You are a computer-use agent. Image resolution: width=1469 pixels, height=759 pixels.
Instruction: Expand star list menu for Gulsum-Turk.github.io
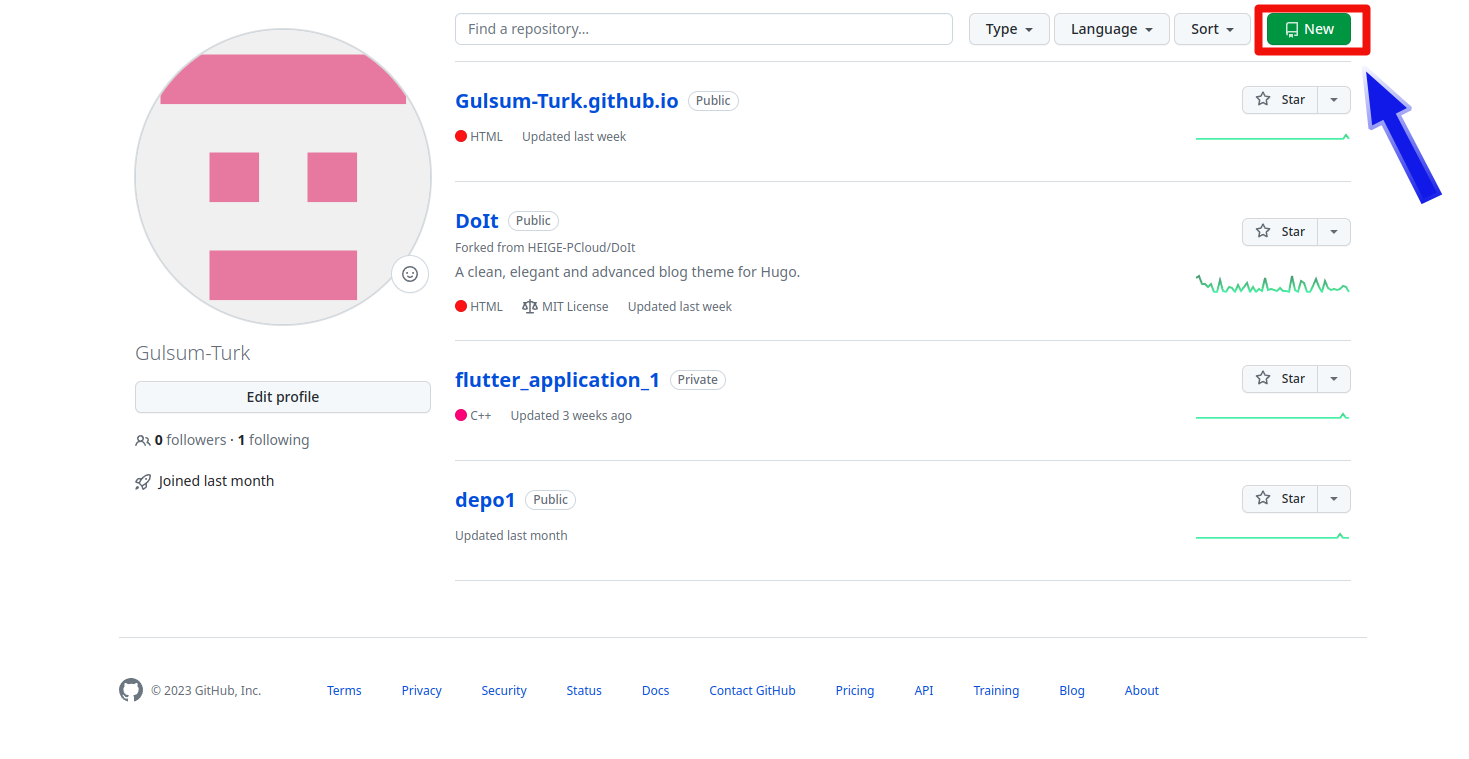(1334, 100)
